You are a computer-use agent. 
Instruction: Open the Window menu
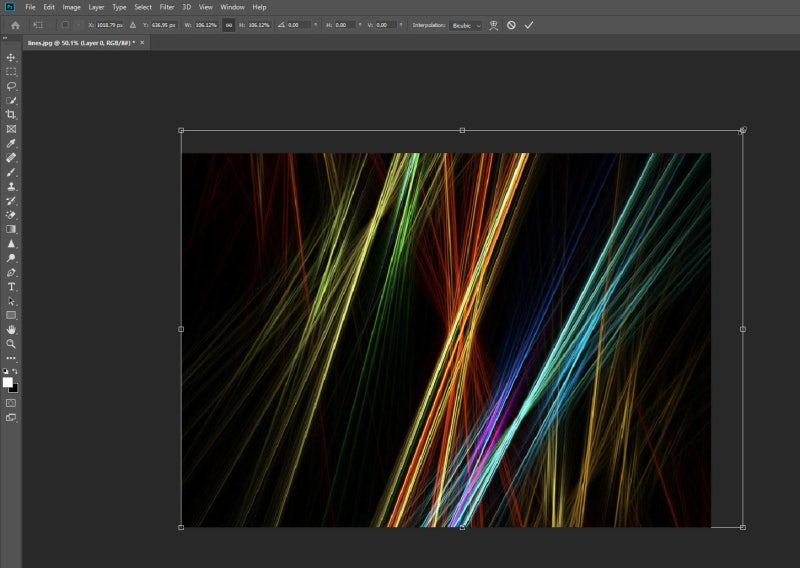pyautogui.click(x=232, y=7)
